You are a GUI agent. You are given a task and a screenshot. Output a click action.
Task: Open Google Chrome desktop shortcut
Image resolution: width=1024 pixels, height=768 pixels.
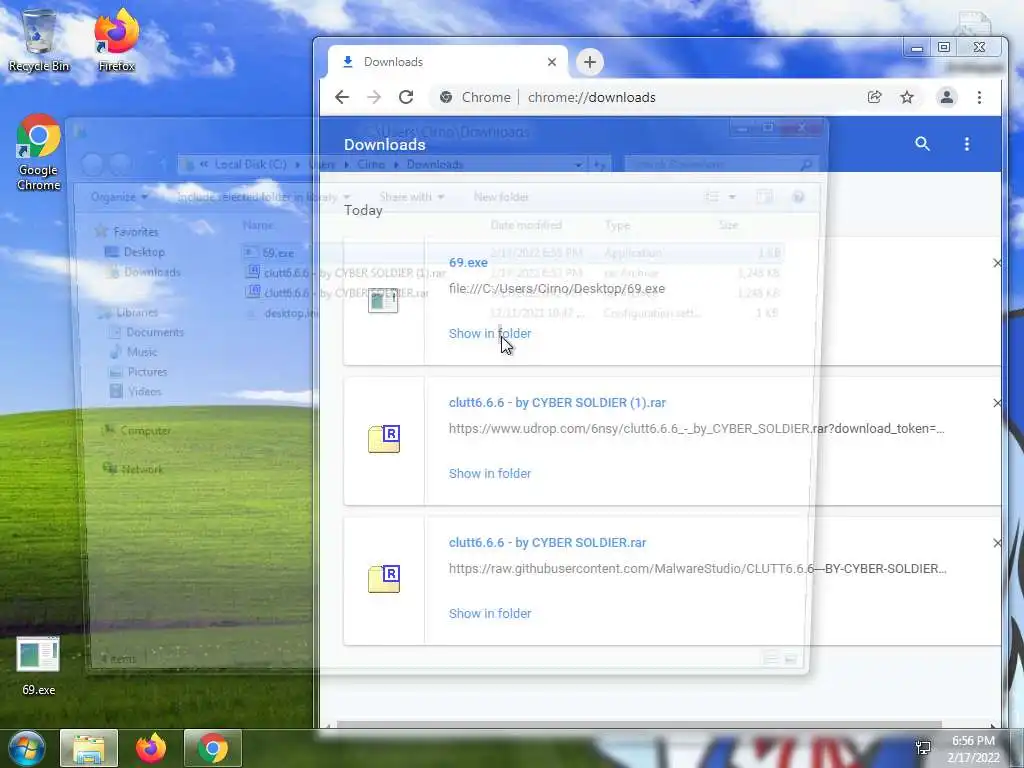39,152
